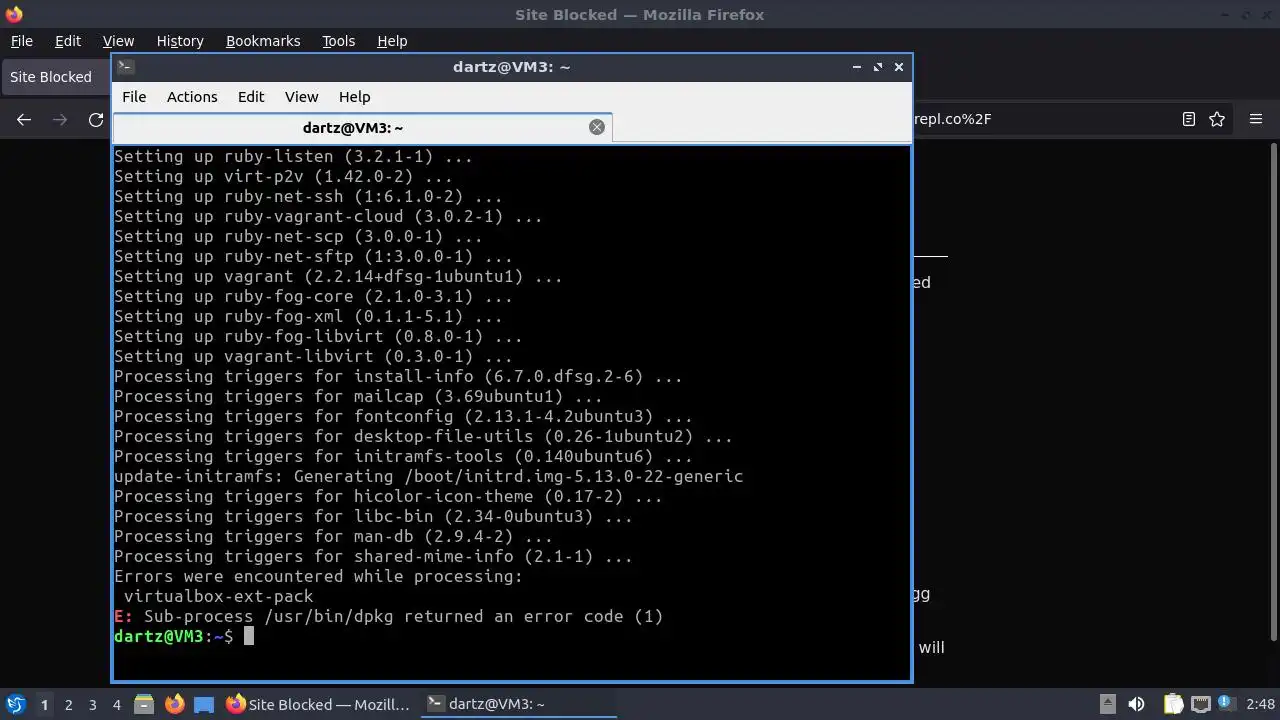Click the Firefox logo in the title bar
This screenshot has width=1280, height=720.
(x=13, y=15)
